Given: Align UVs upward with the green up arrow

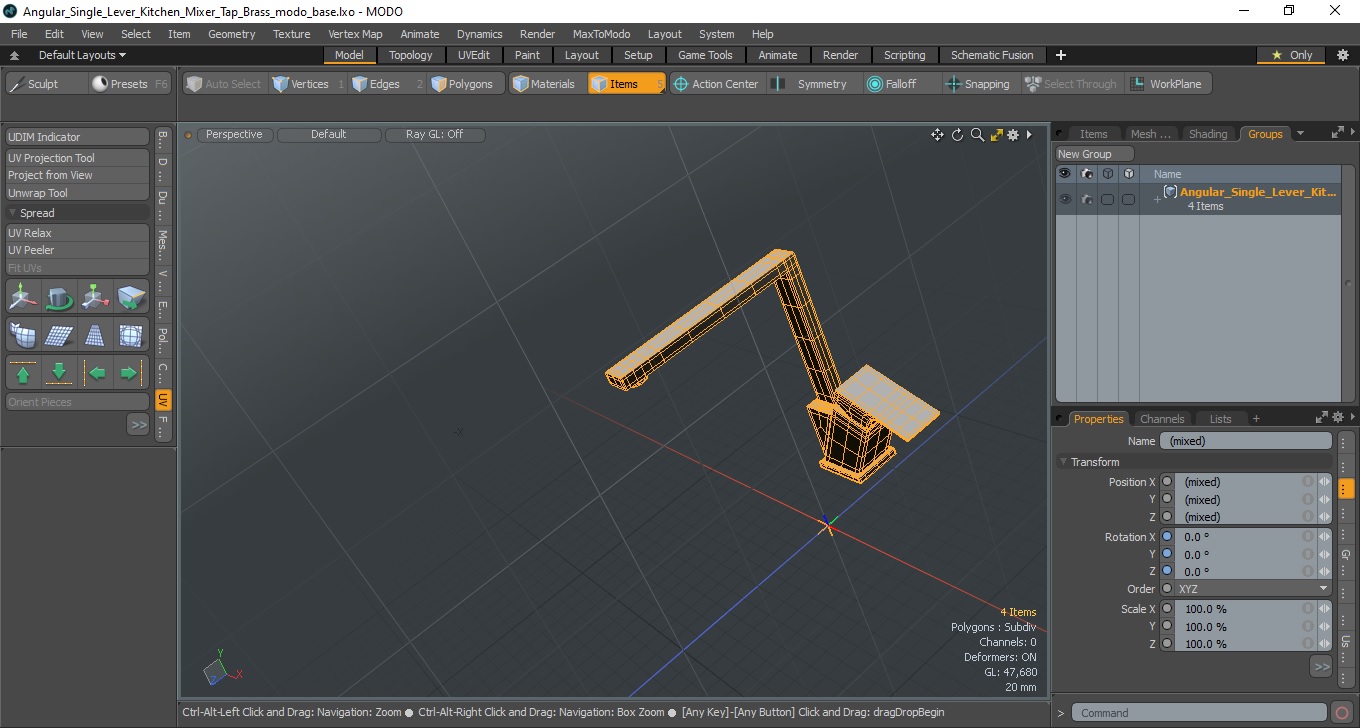Looking at the screenshot, I should point(23,373).
